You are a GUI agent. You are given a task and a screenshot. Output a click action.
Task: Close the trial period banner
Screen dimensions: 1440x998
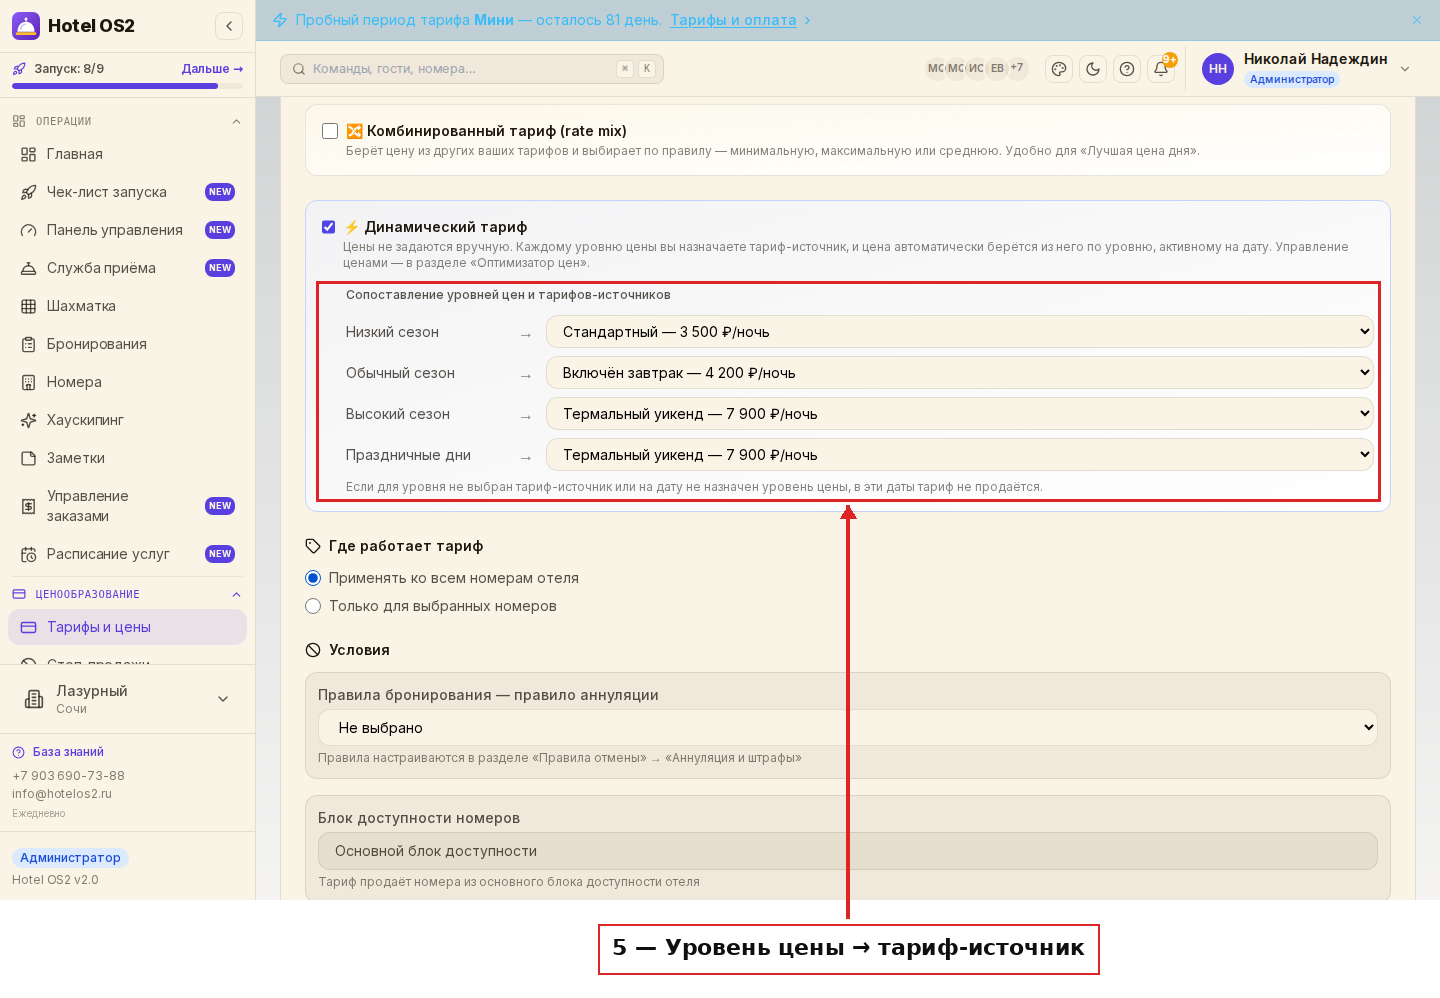click(1417, 20)
